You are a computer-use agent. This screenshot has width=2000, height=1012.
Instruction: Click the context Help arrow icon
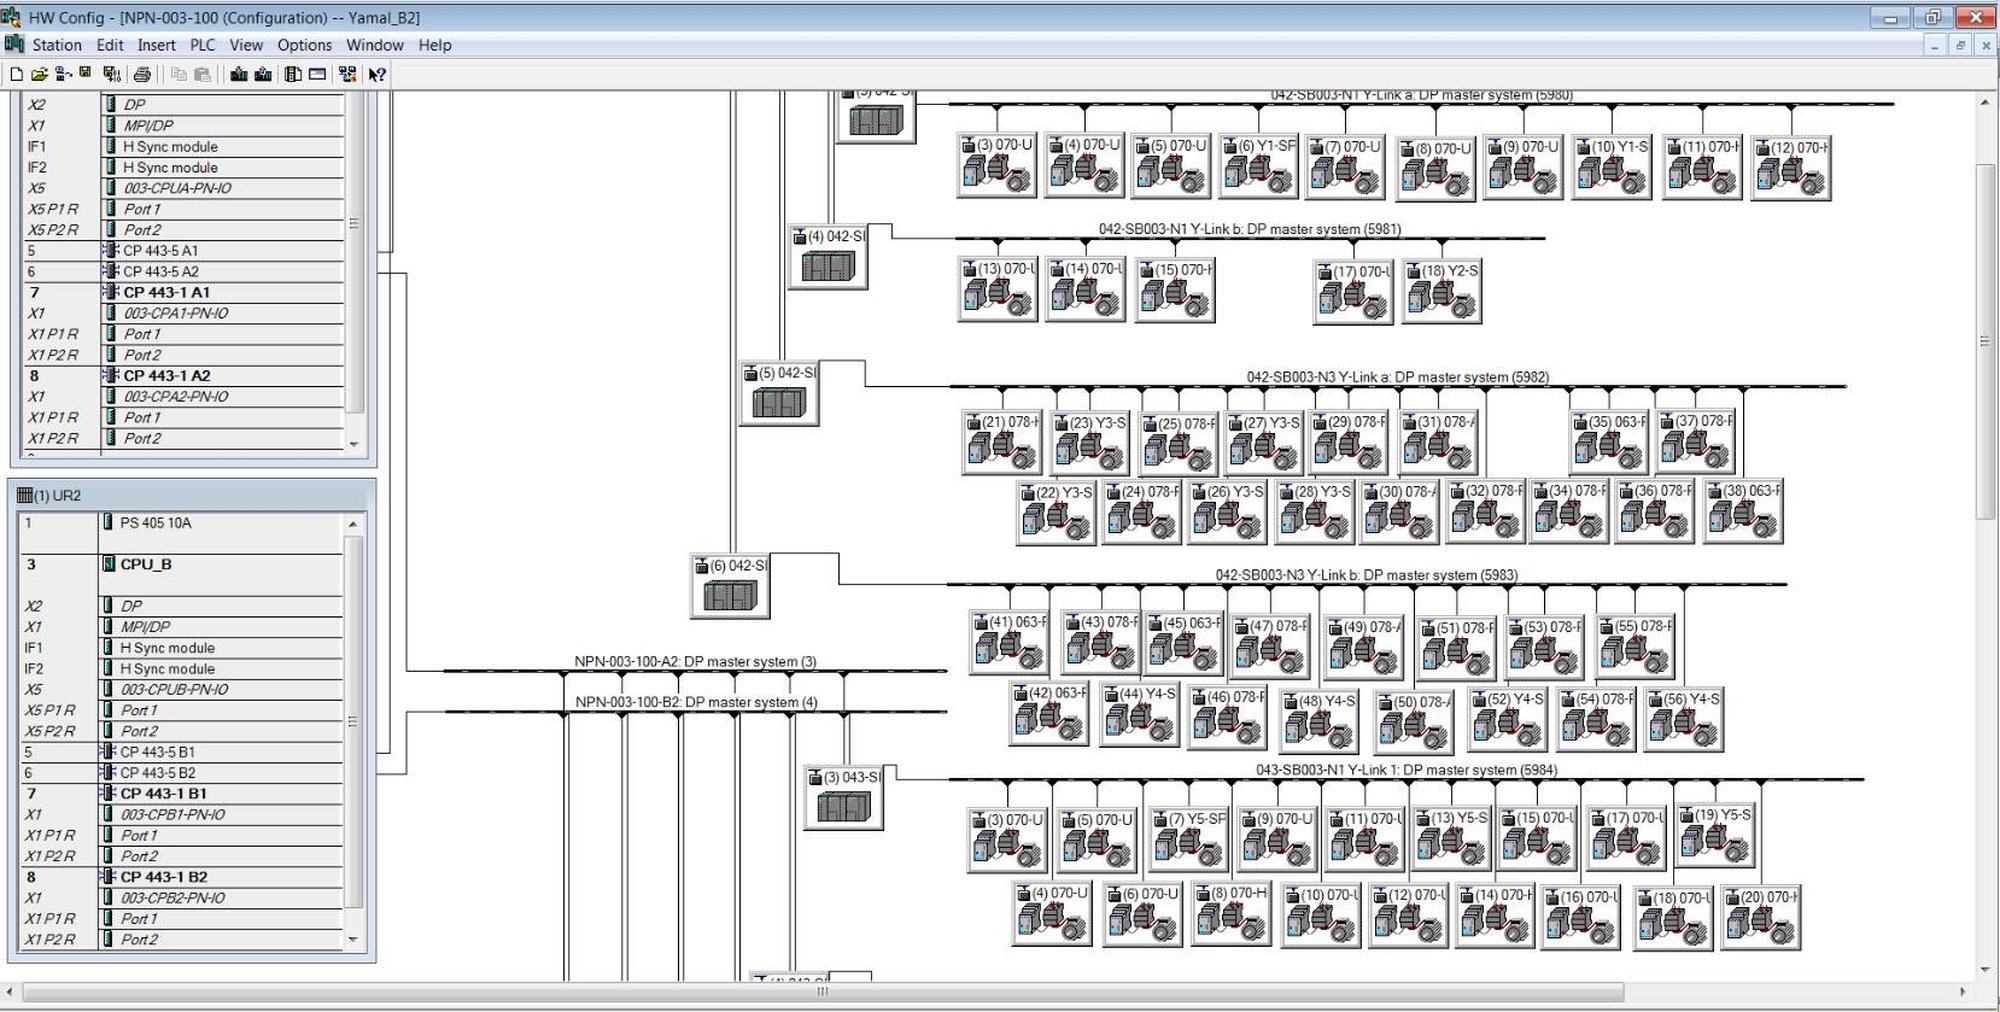377,74
